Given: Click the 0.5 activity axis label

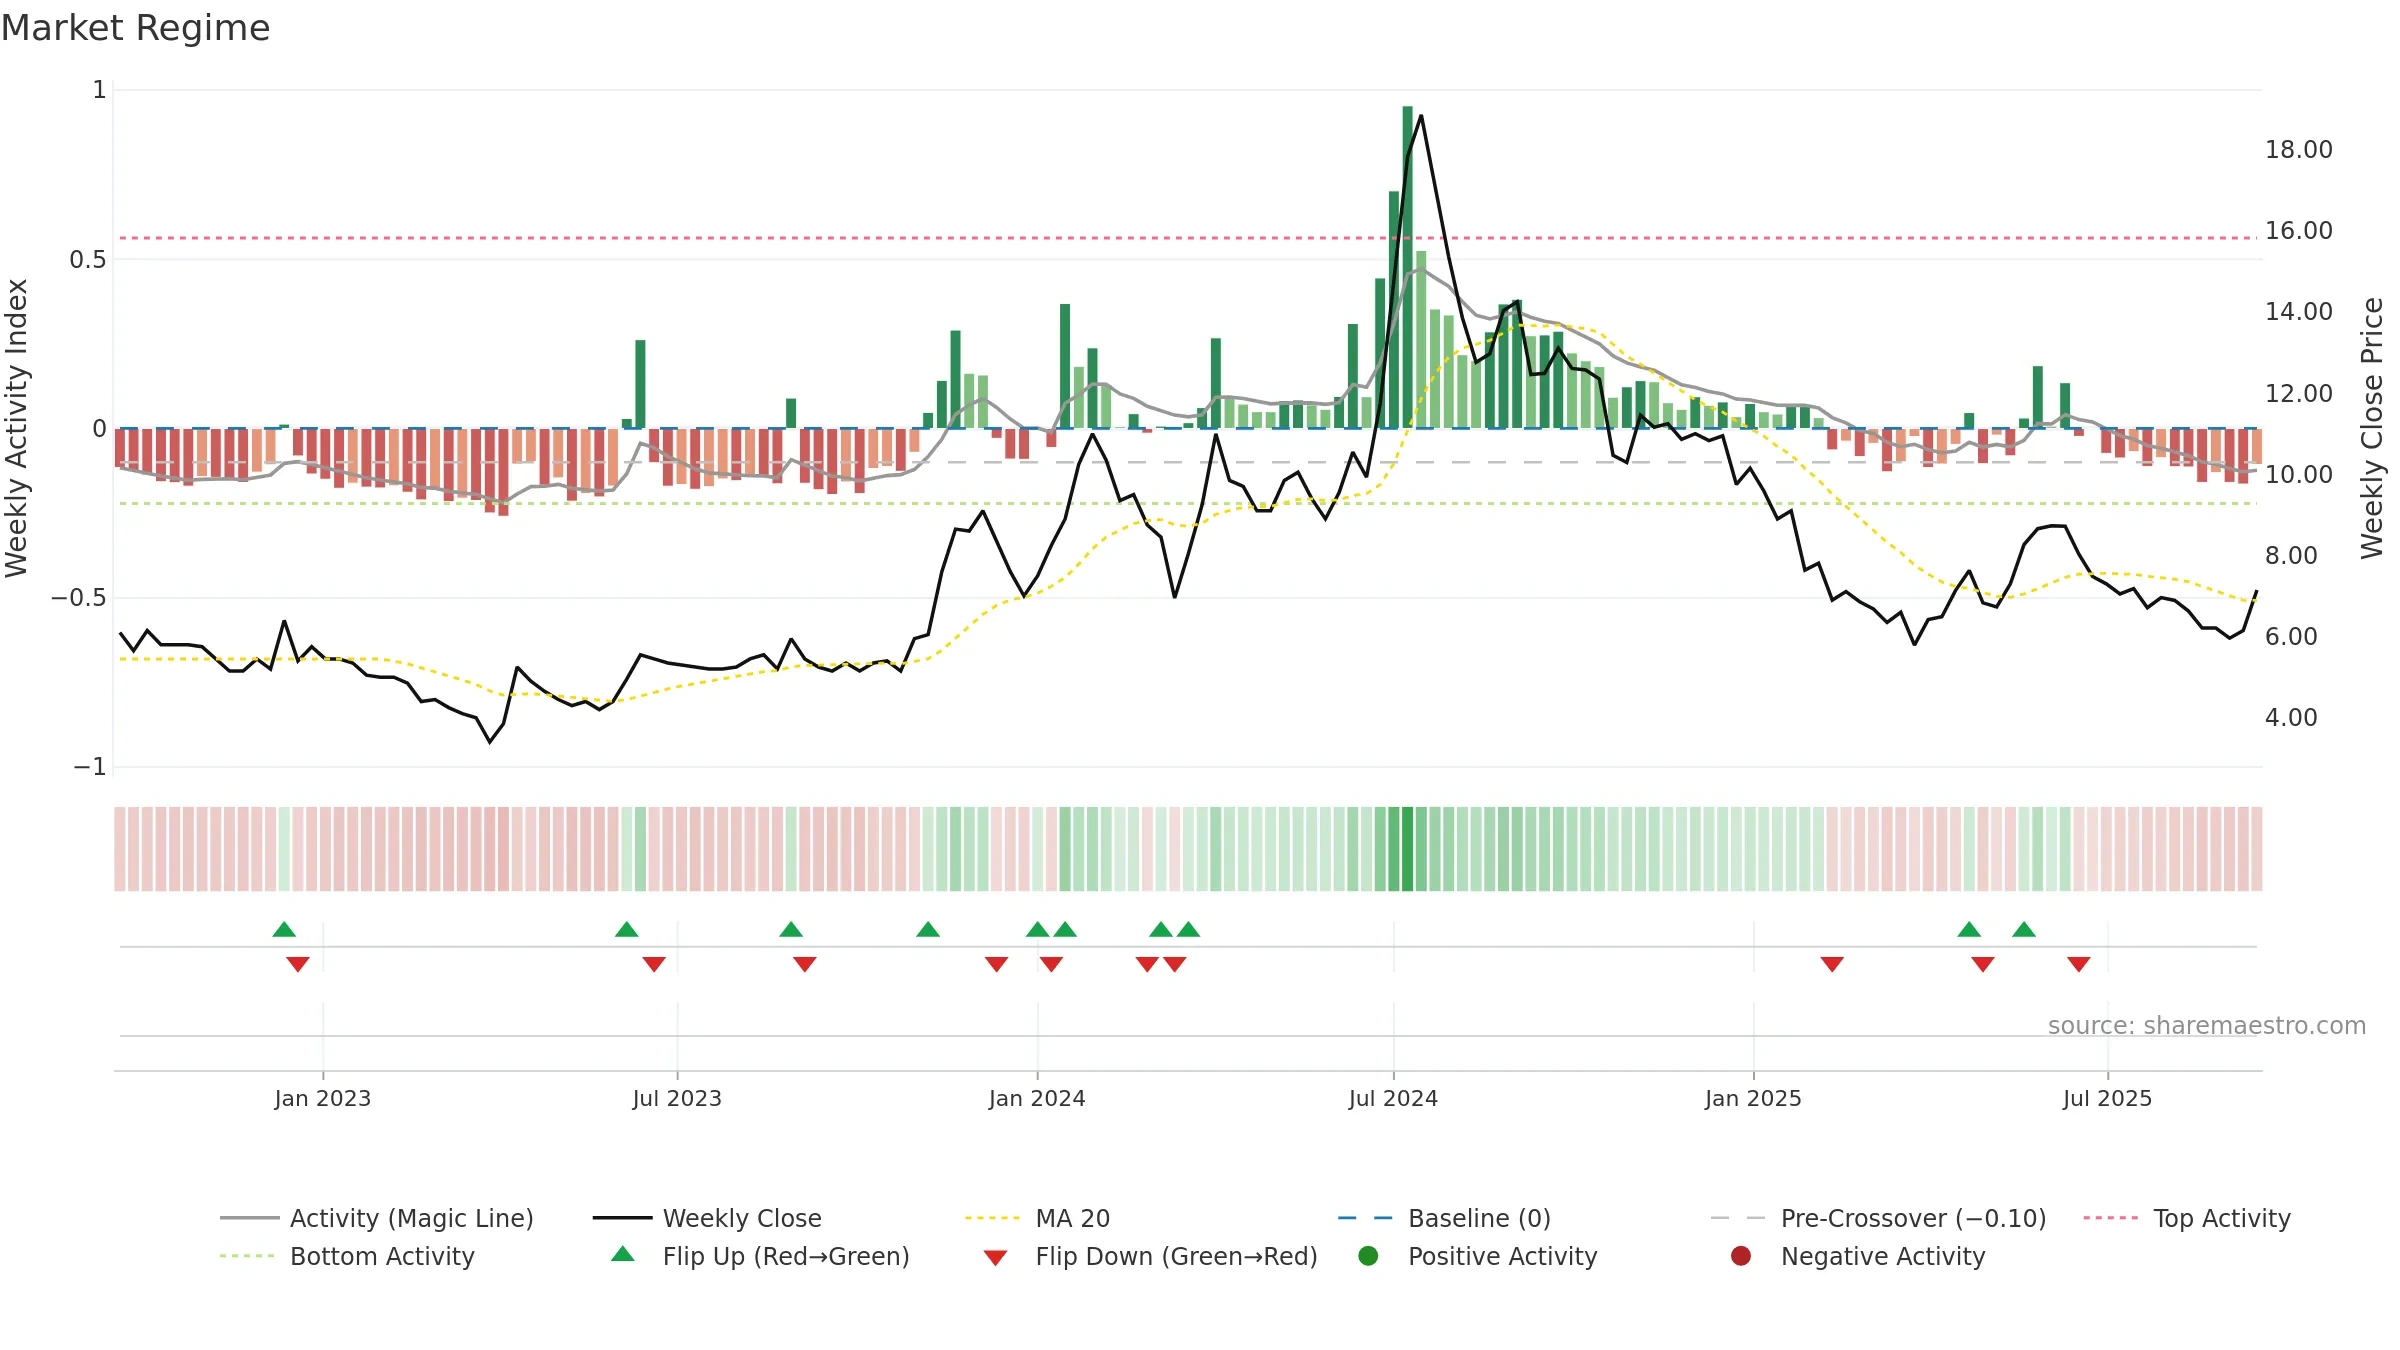Looking at the screenshot, I should click(x=87, y=260).
